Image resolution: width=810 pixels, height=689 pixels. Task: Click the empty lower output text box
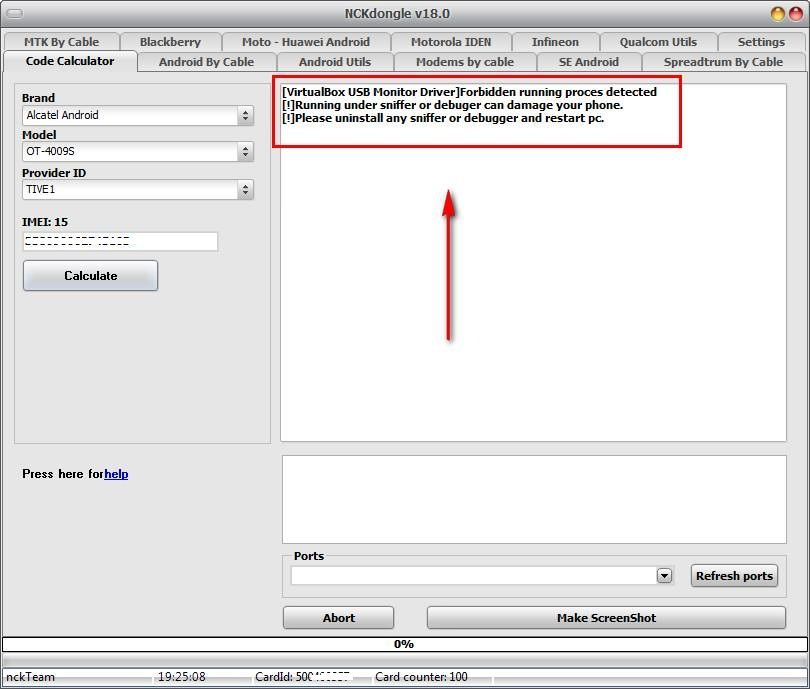tap(534, 499)
